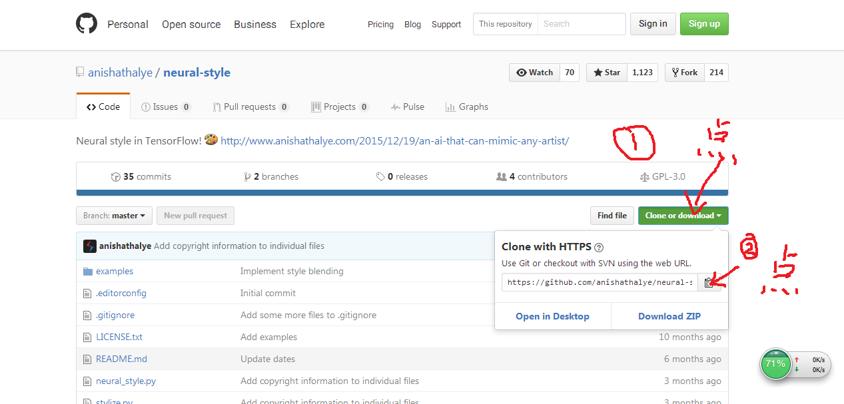The height and width of the screenshot is (404, 844).
Task: View the 0 releases page
Action: tap(402, 176)
